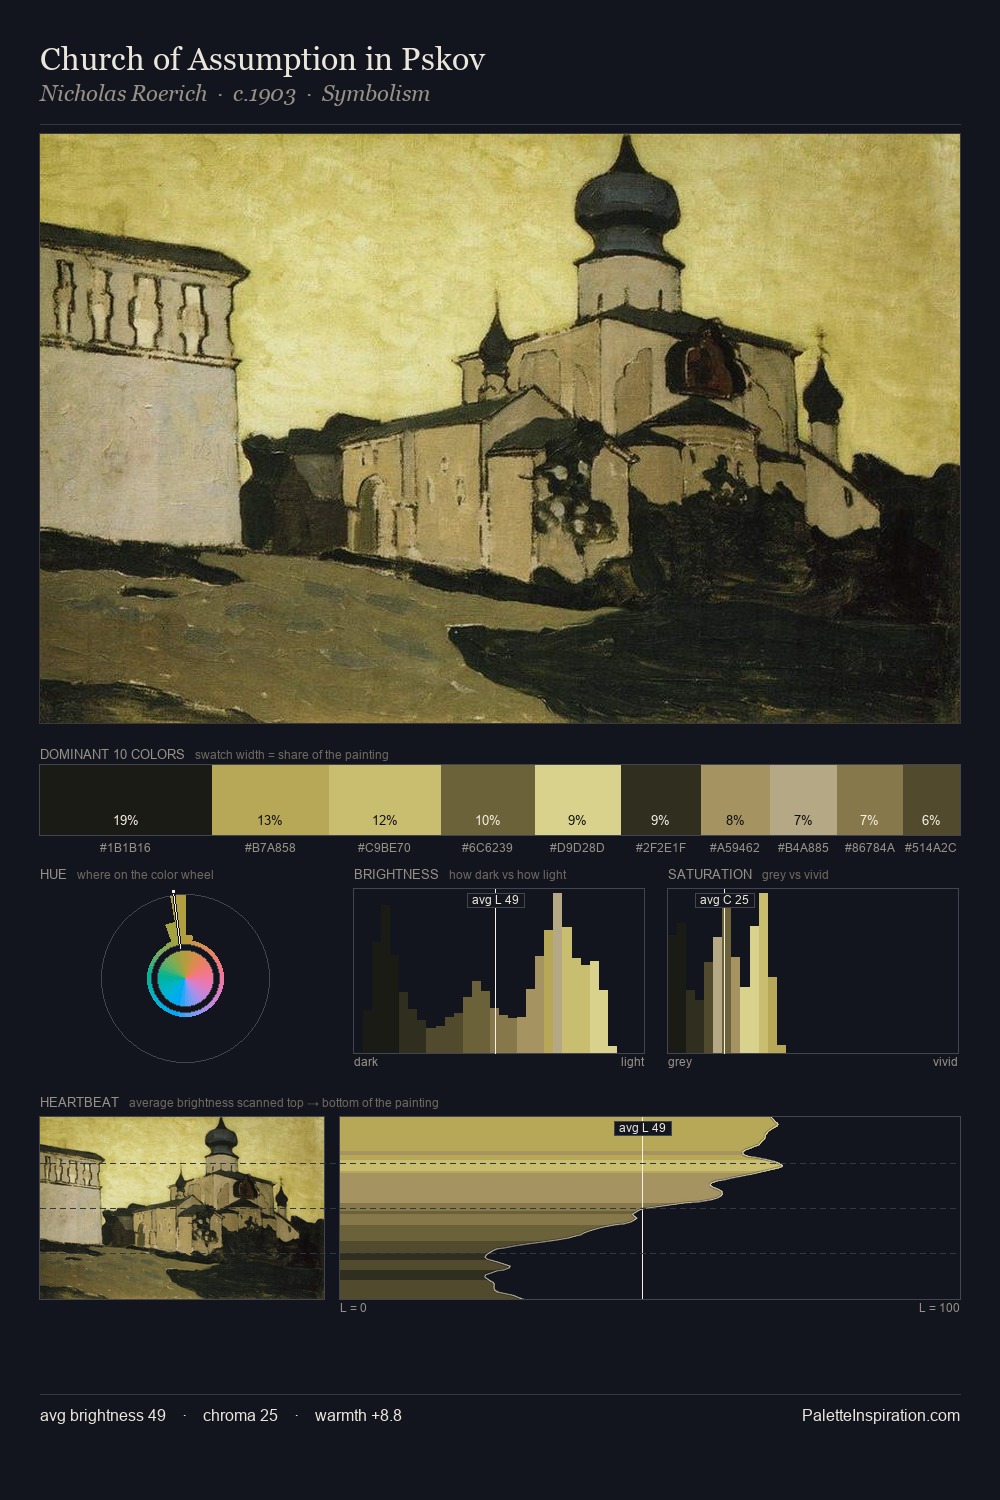1000x1500 pixels.
Task: Click the 'avg C 25' label
Action: click(724, 900)
